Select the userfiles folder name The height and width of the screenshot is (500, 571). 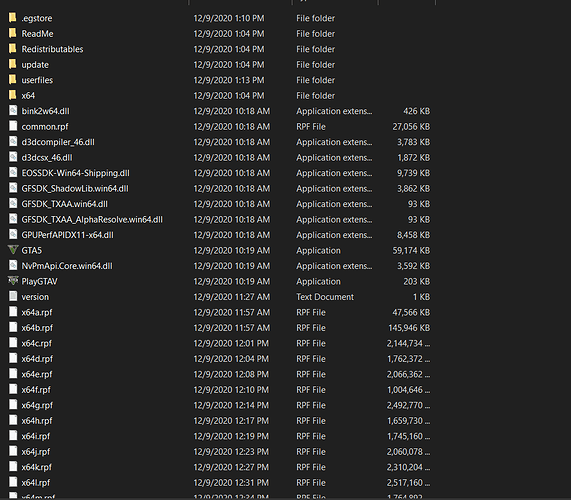pyautogui.click(x=37, y=80)
